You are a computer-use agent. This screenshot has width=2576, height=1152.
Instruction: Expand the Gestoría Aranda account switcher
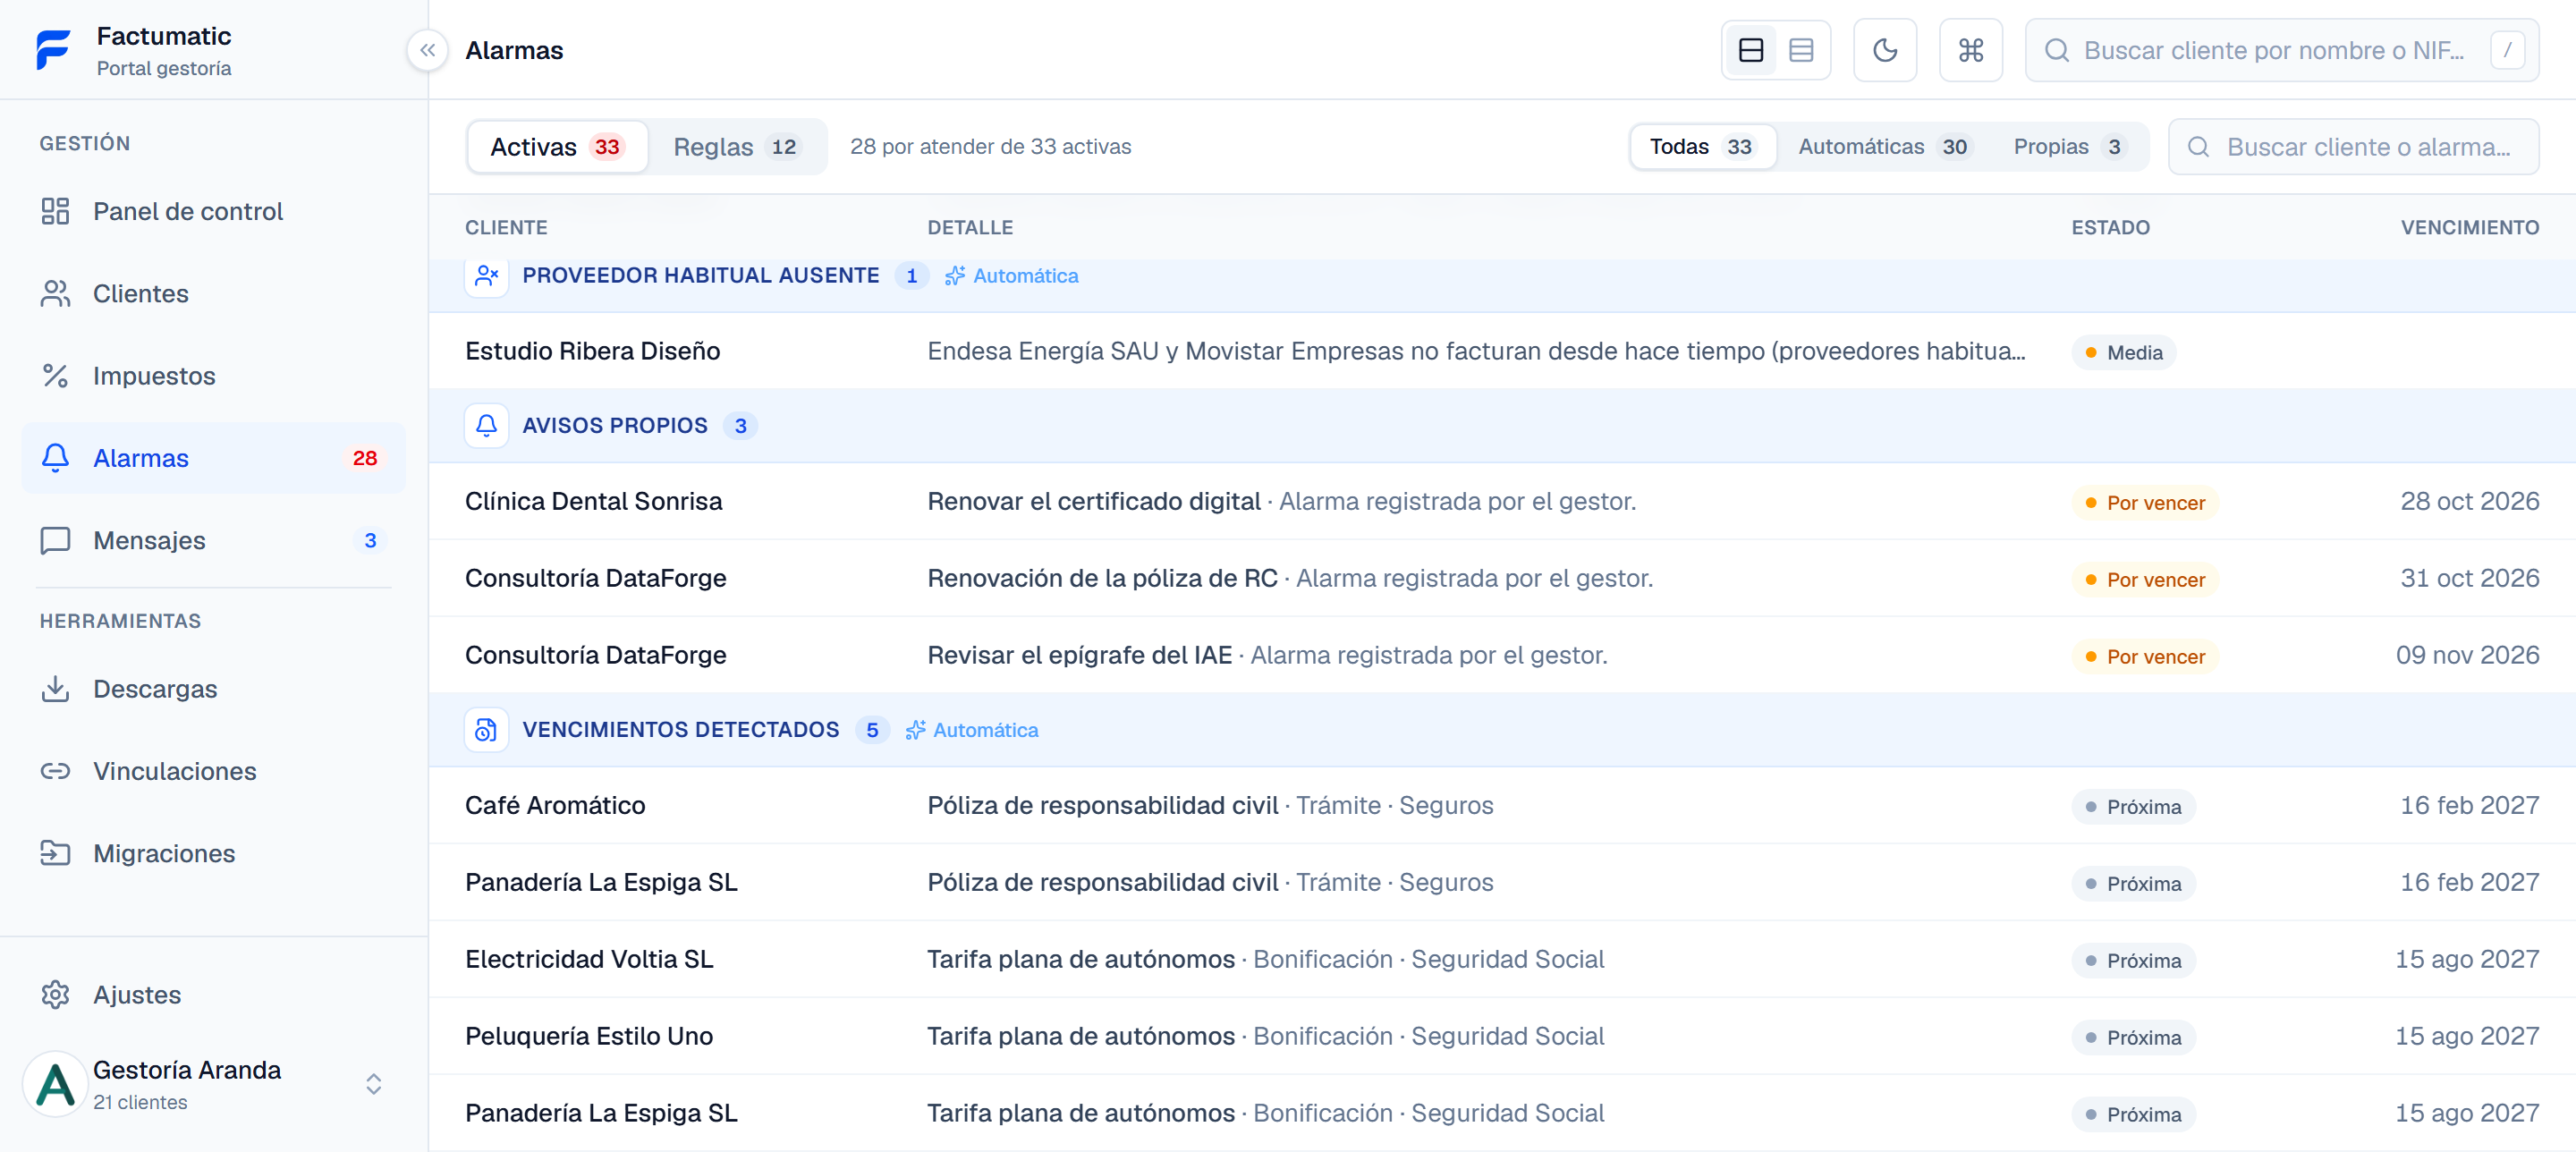[x=373, y=1084]
